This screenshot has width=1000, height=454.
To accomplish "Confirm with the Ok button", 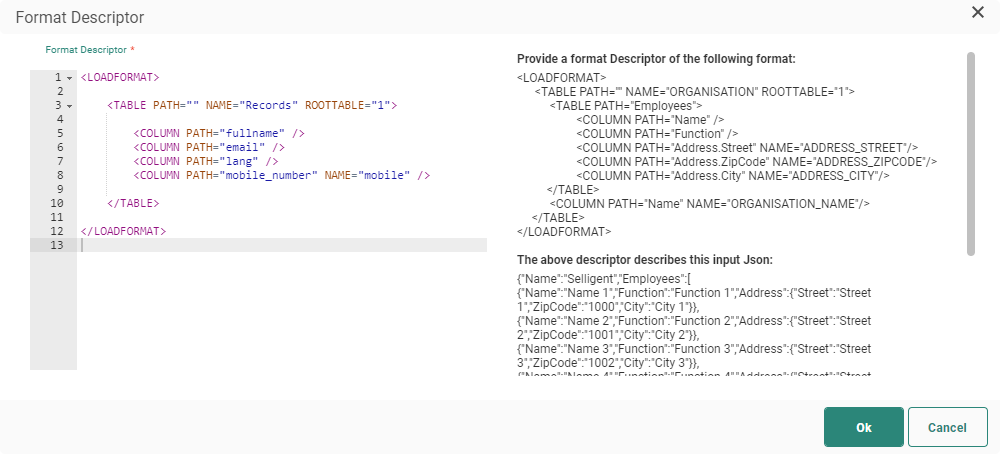I will tap(863, 427).
